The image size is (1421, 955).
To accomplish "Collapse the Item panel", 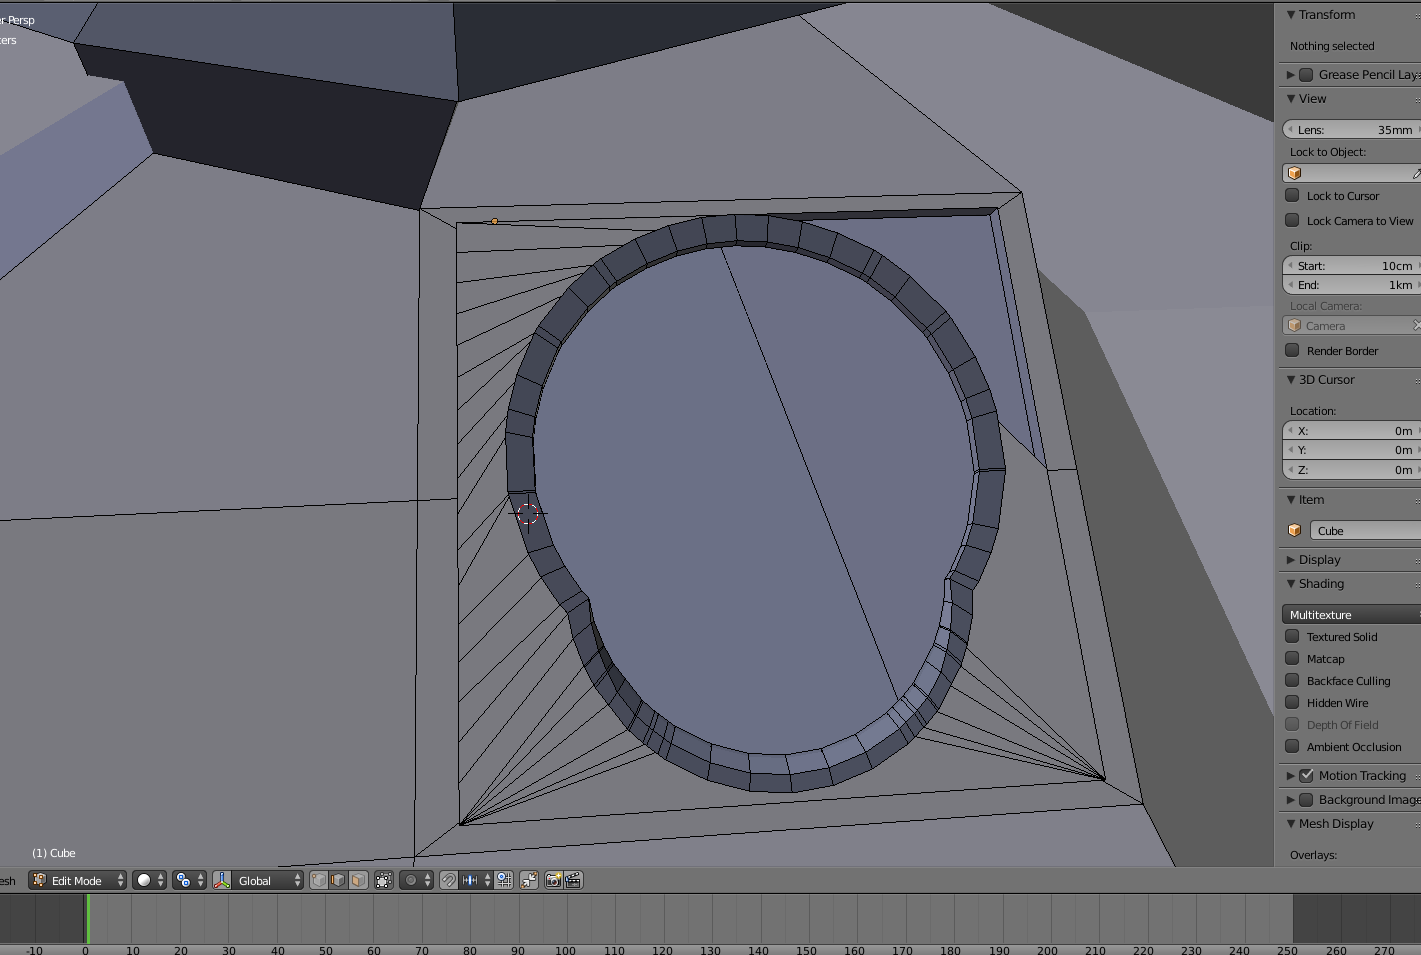I will 1291,499.
